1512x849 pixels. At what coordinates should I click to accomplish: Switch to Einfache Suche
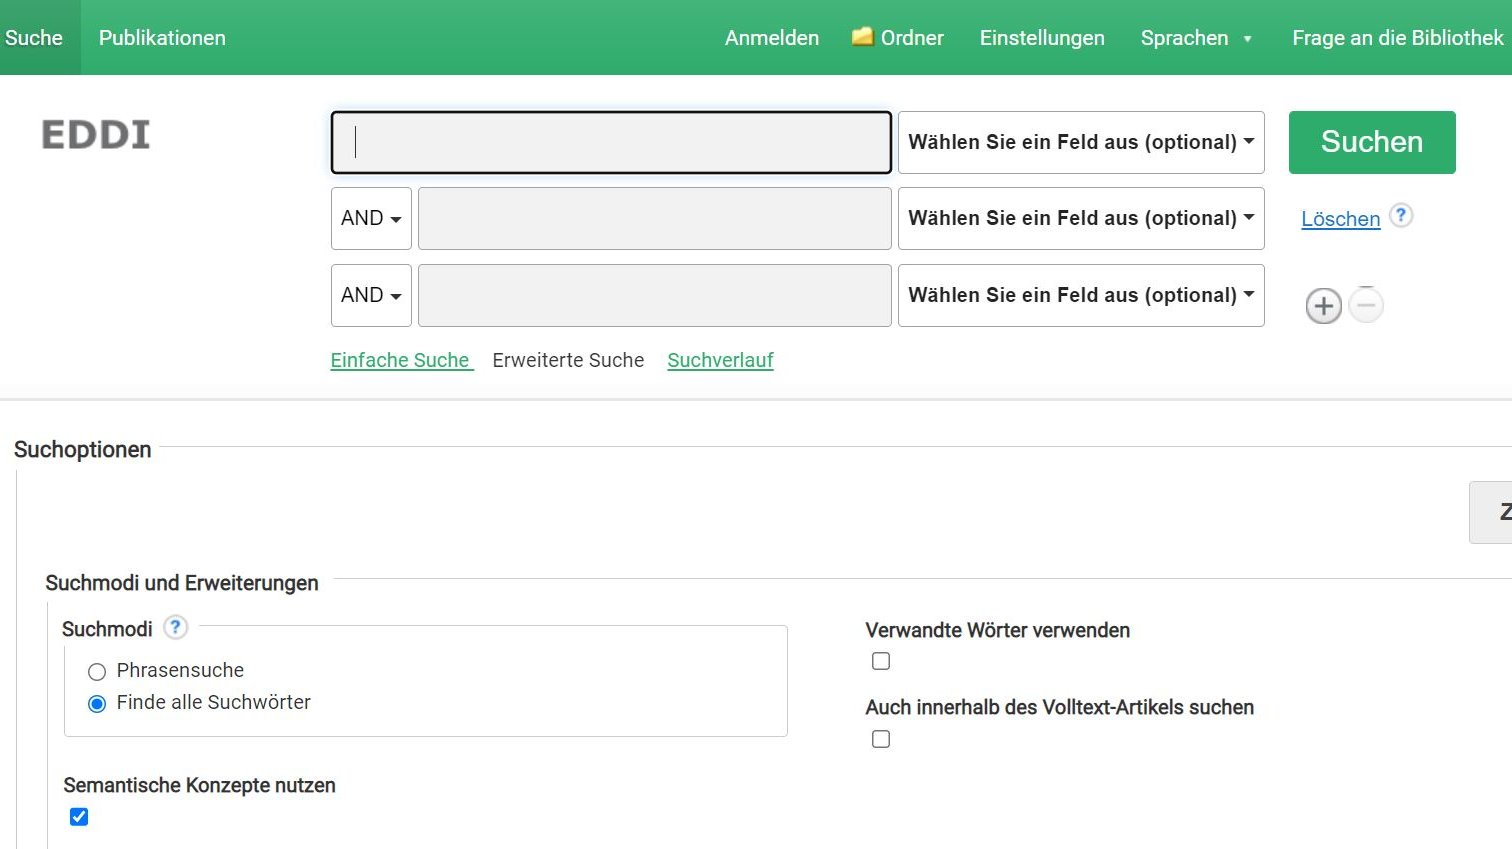pos(400,360)
